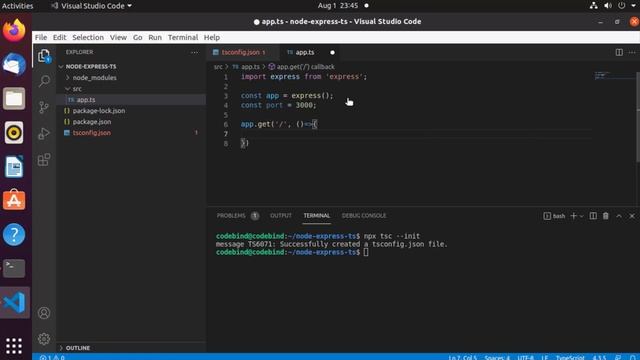
Task: Kill terminal with trash icon
Action: [x=606, y=216]
